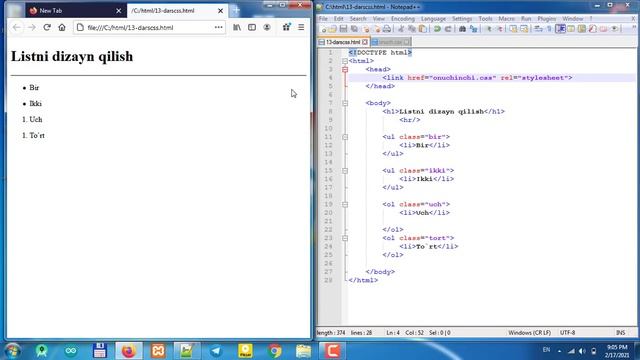Open File Explorer folder in taskbar

(x=304, y=351)
